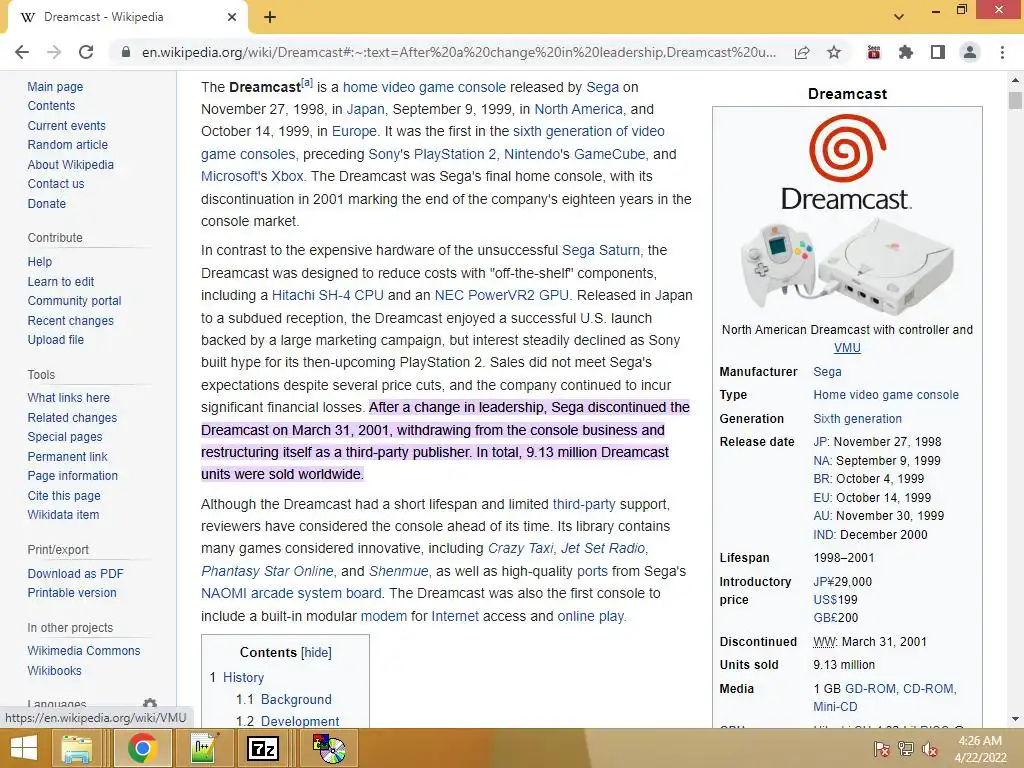Go to Current events

point(66,125)
